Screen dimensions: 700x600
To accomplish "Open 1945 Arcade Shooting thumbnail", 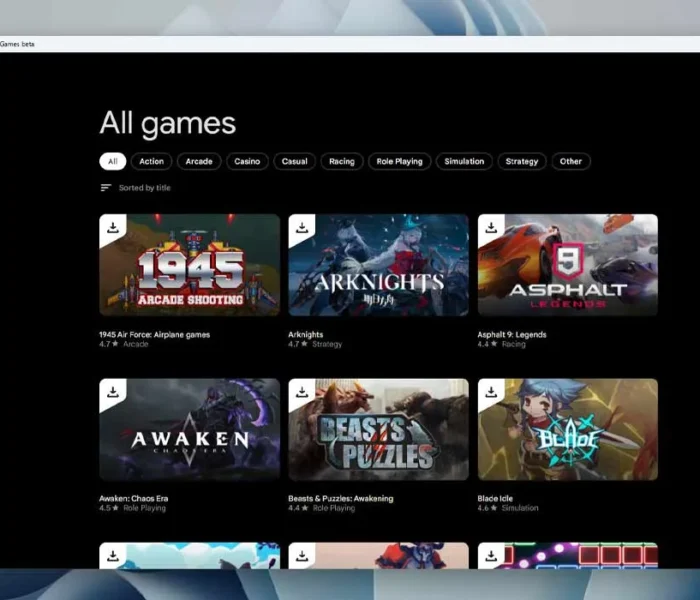I will [x=189, y=265].
